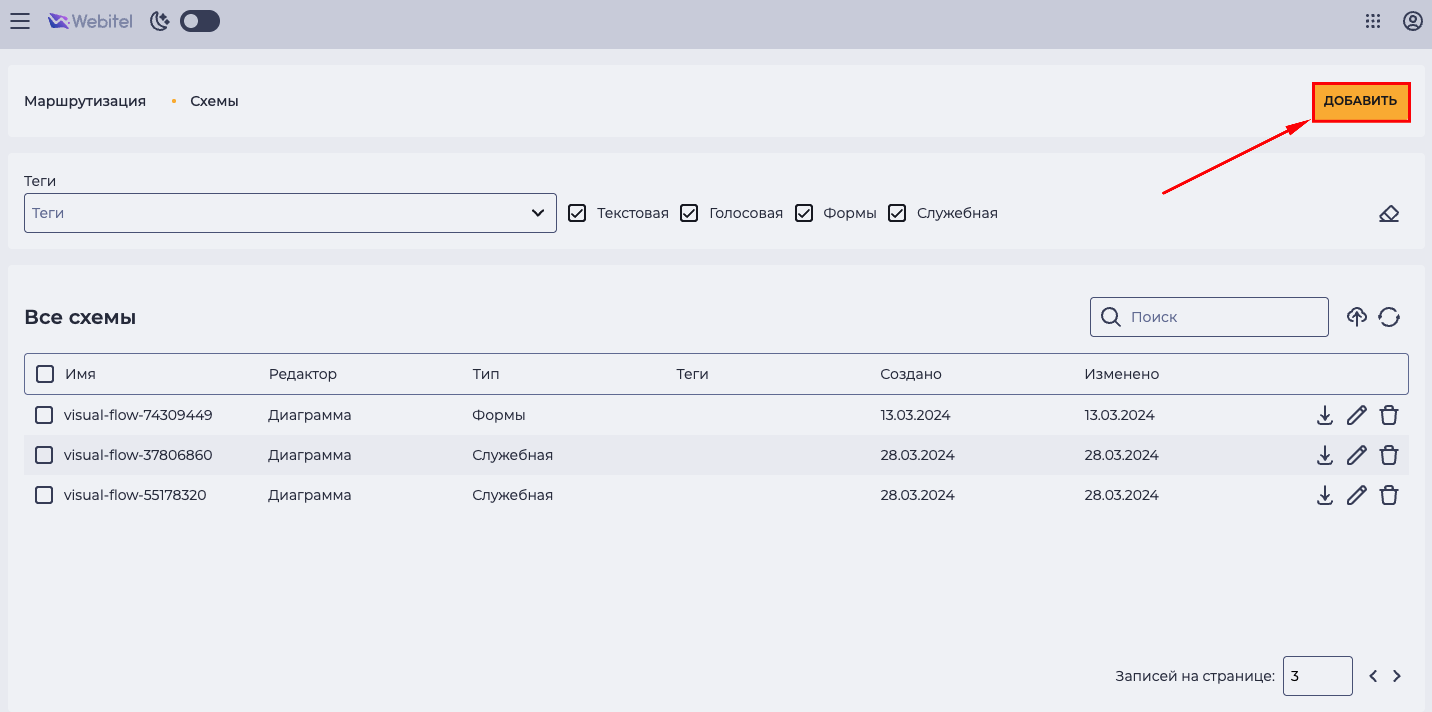Screen dimensions: 1432x712
Task: Click the Маршрутизация breadcrumb
Action: pos(85,101)
